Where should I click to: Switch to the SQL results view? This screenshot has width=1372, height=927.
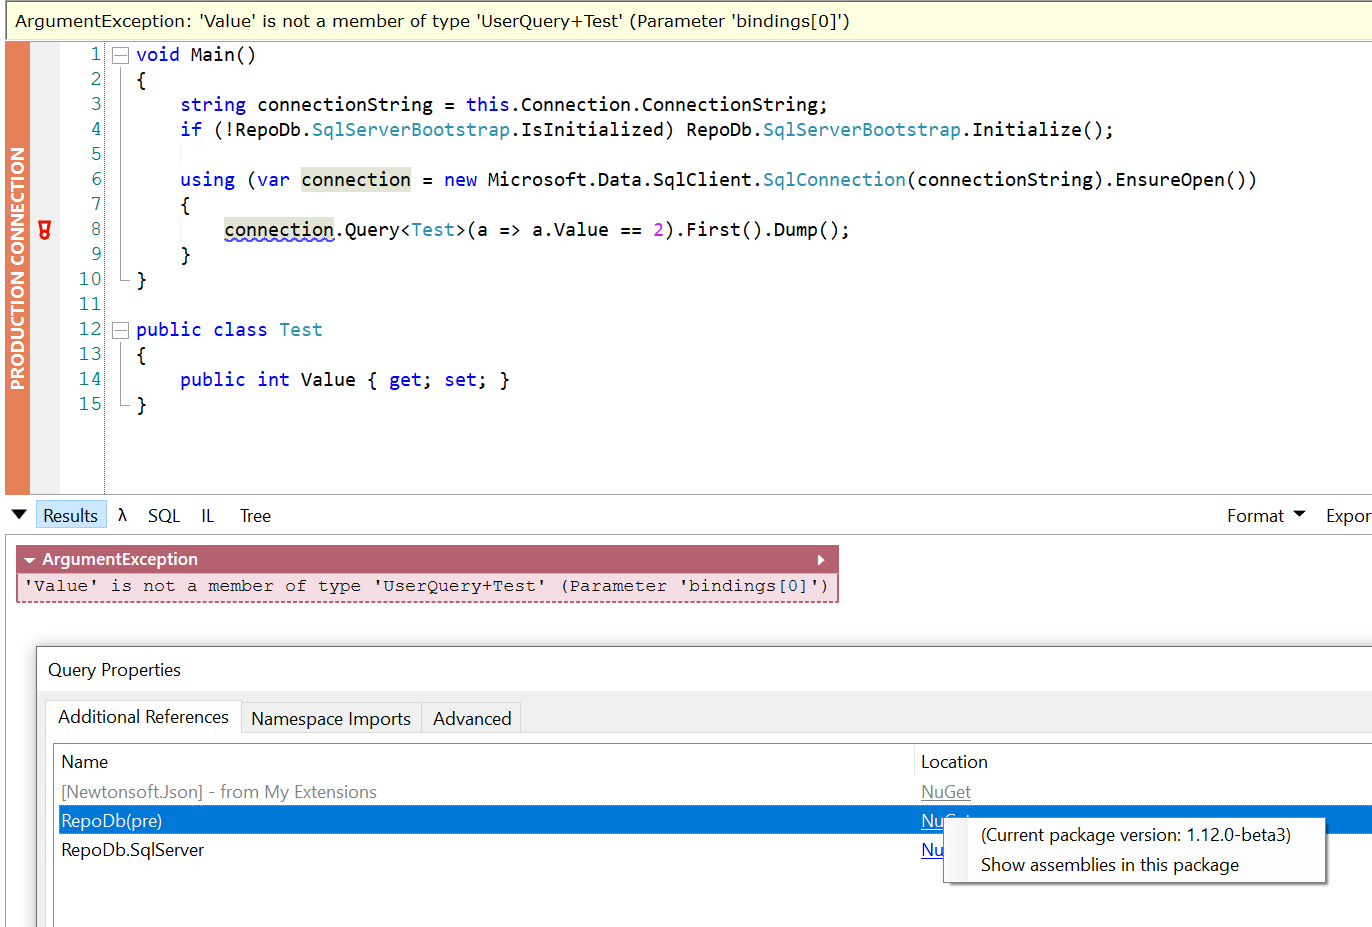tap(163, 515)
